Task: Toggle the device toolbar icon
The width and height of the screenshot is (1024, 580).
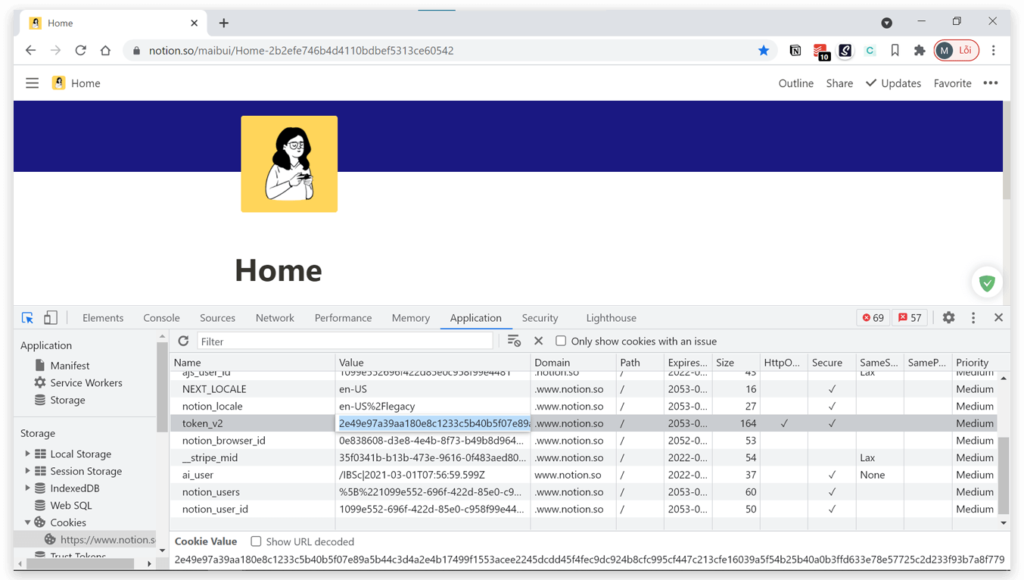Action: point(50,318)
